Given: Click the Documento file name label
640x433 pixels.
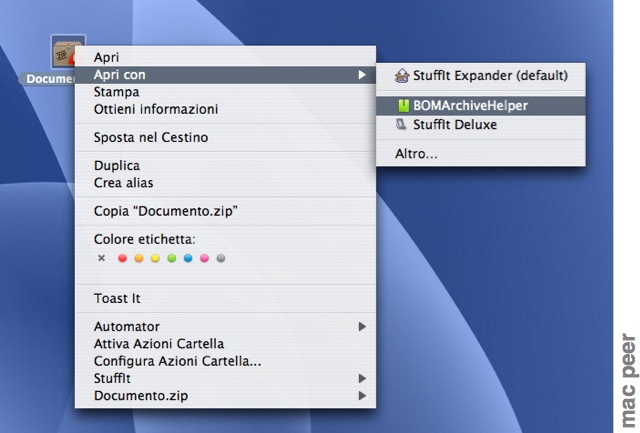Looking at the screenshot, I should (x=48, y=79).
